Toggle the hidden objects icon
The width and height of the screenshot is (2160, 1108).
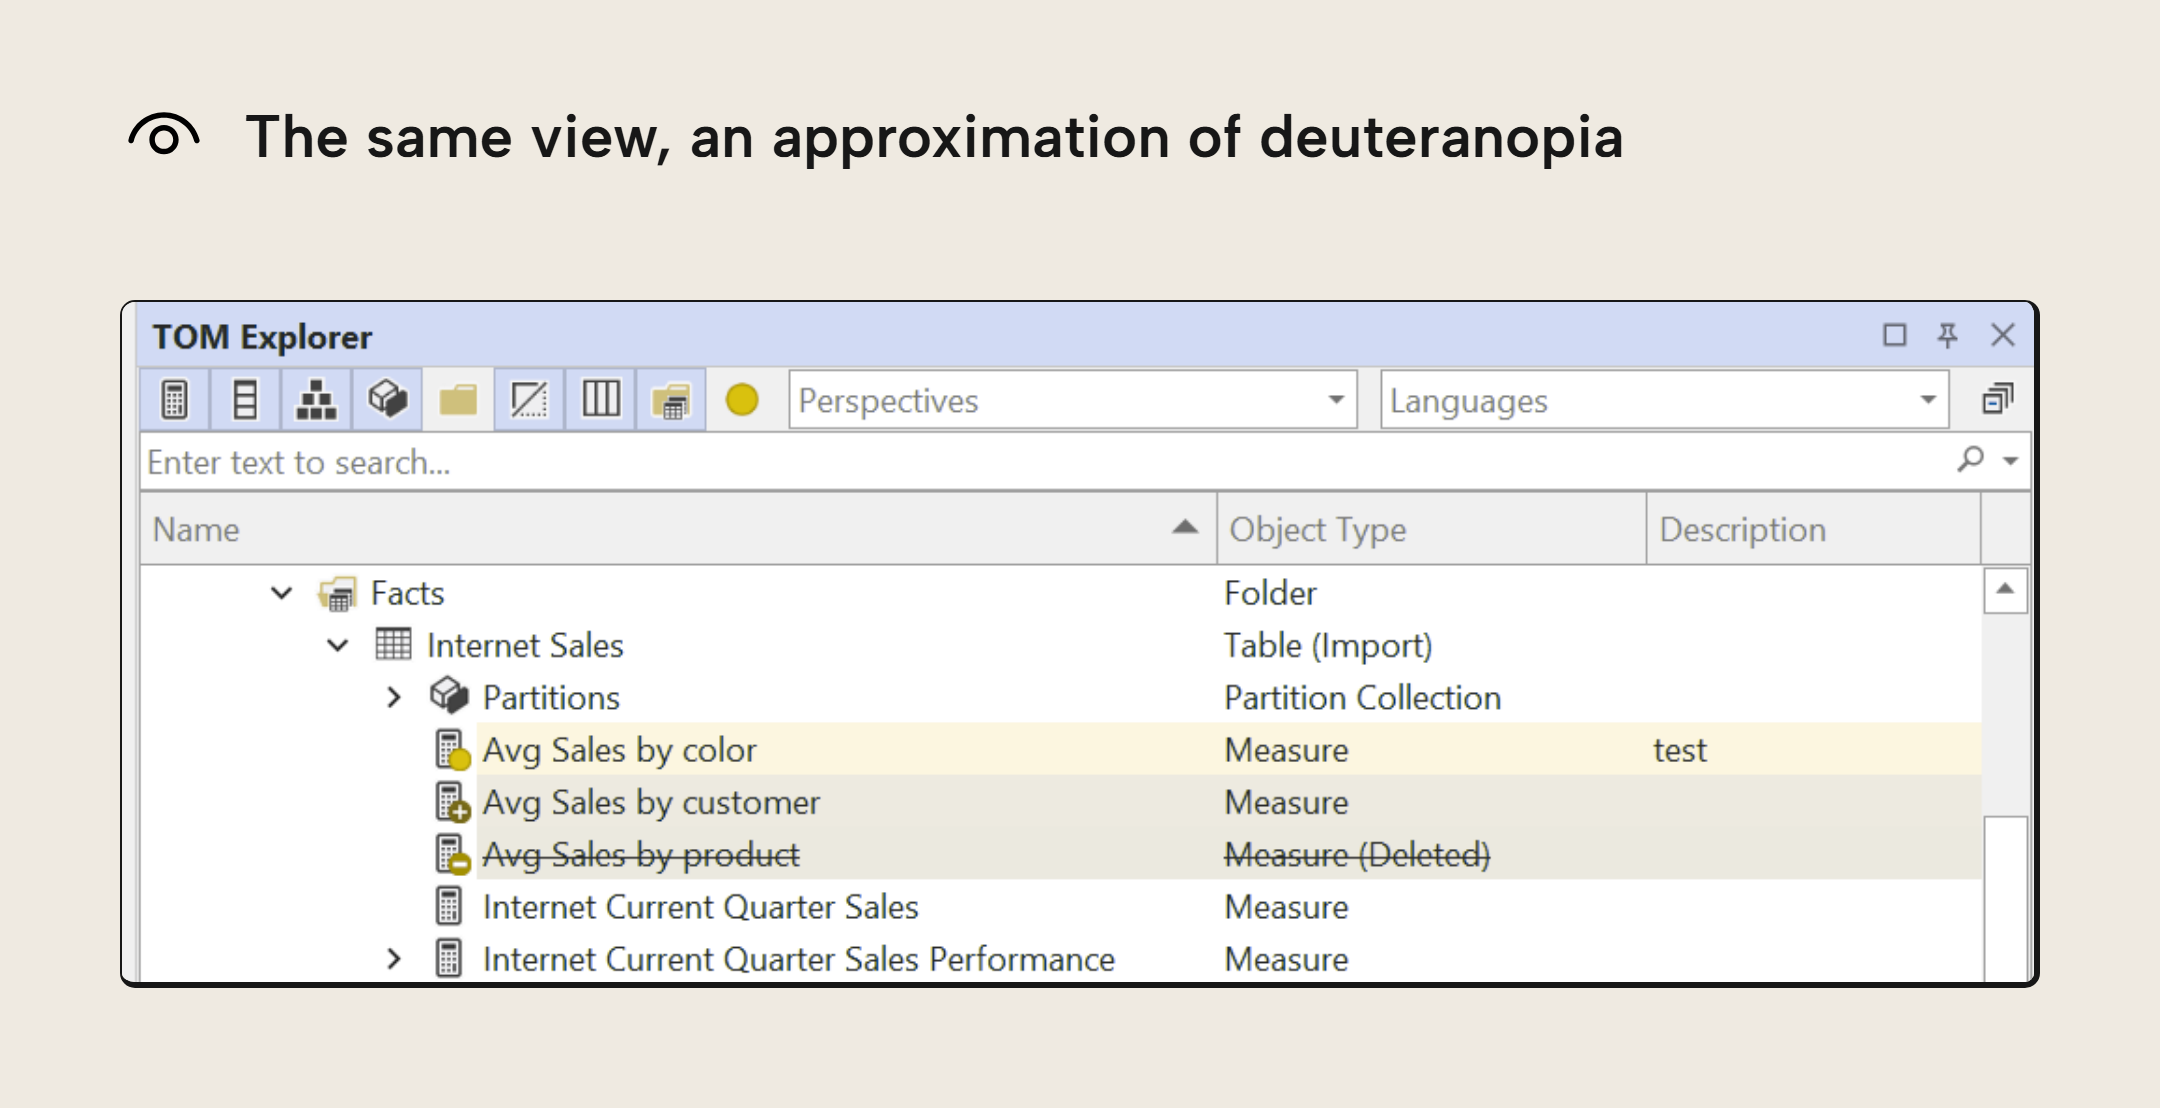pos(529,400)
